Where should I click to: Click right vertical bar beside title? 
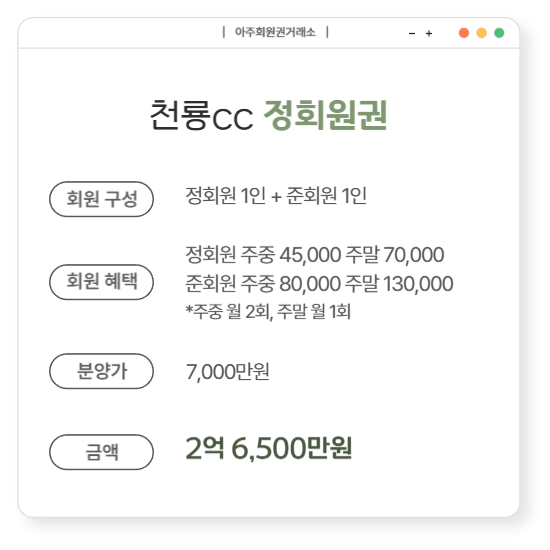[327, 32]
